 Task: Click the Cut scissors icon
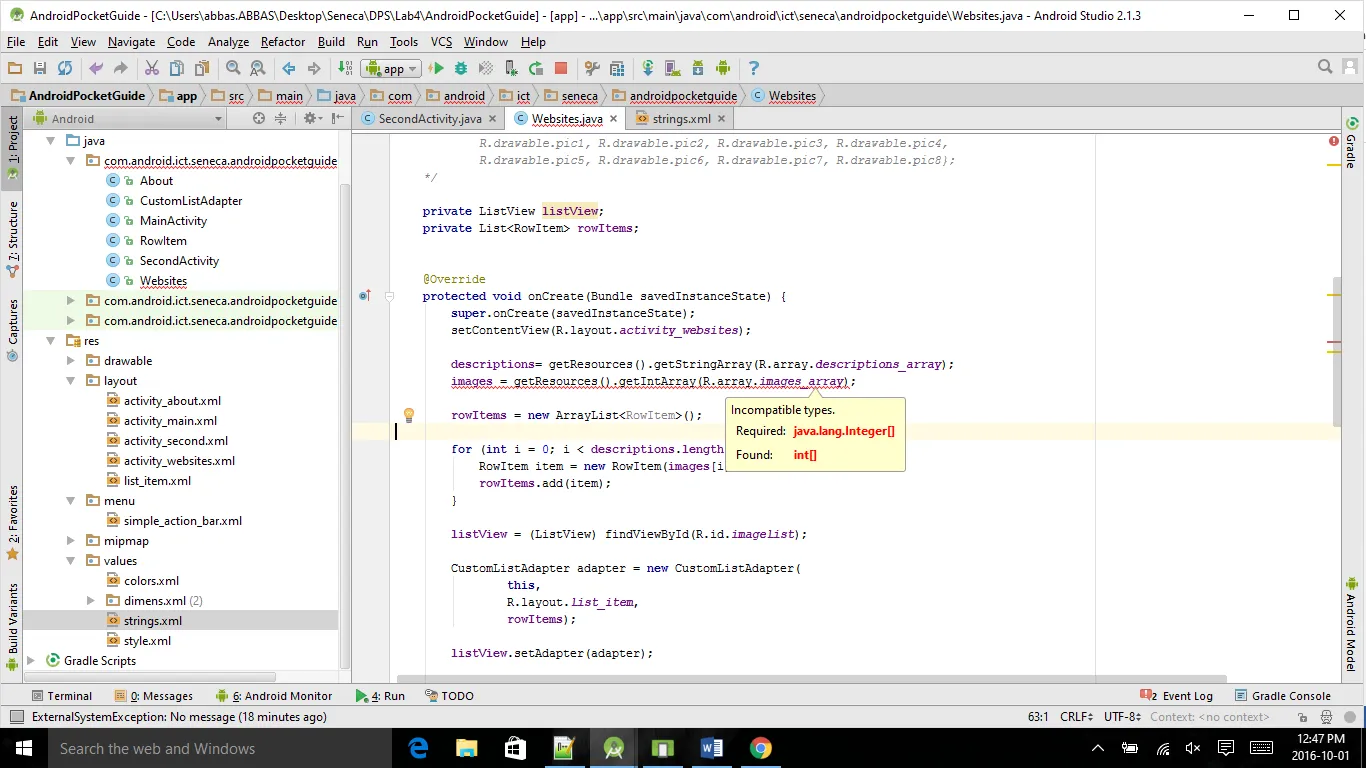pos(152,68)
